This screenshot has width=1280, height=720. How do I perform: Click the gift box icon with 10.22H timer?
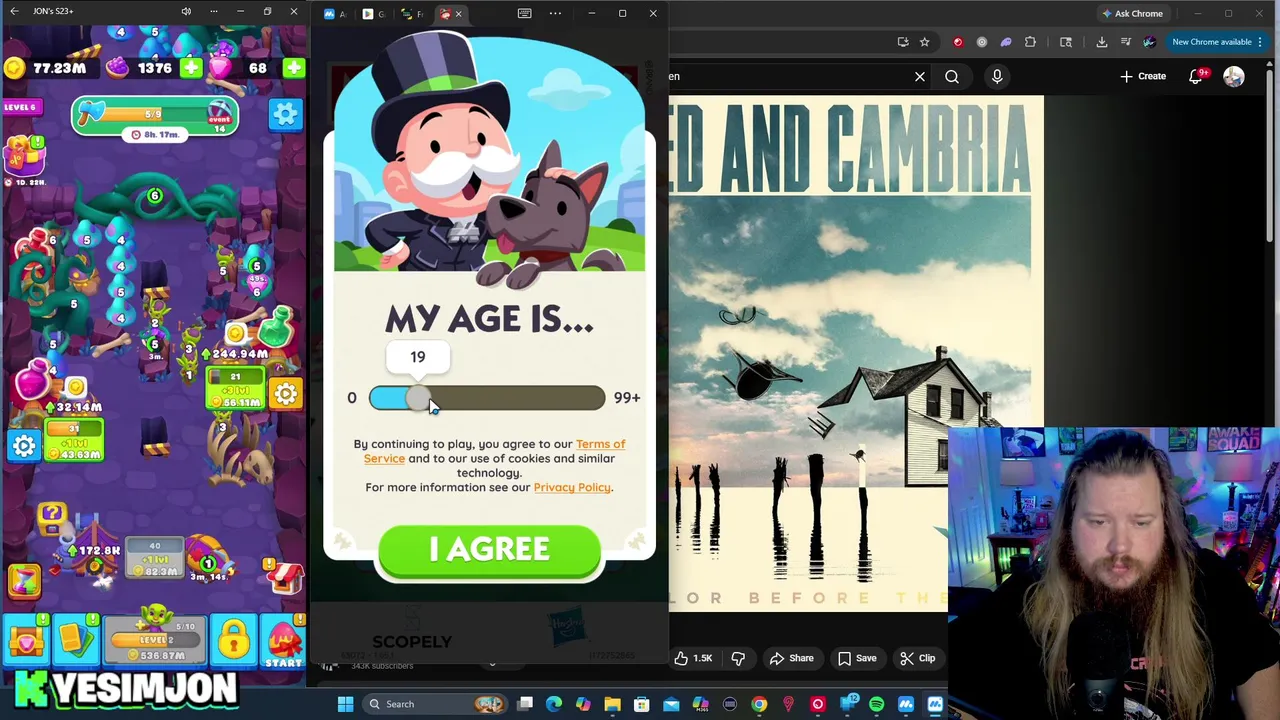(x=24, y=158)
